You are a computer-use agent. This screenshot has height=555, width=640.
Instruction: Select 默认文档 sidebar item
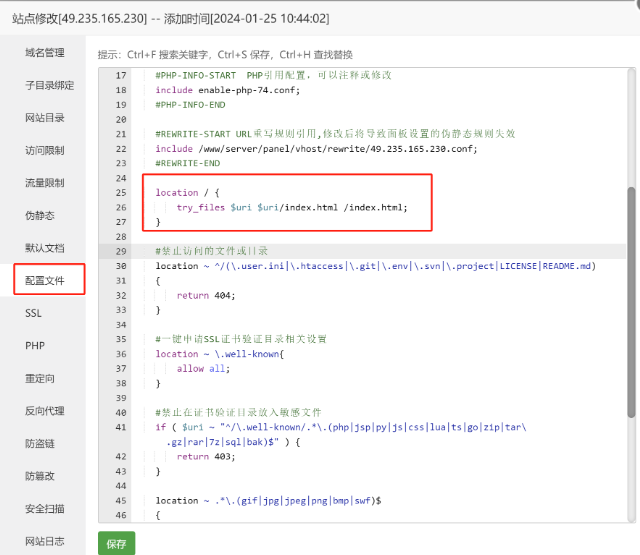coord(44,248)
